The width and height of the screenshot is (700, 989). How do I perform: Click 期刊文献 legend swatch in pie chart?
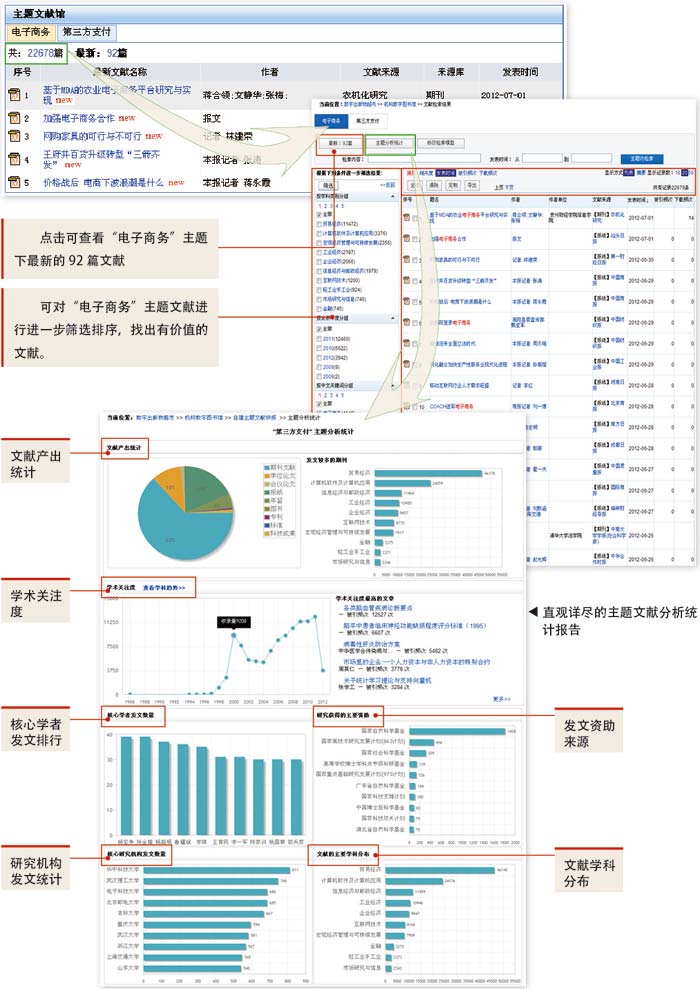pos(266,467)
